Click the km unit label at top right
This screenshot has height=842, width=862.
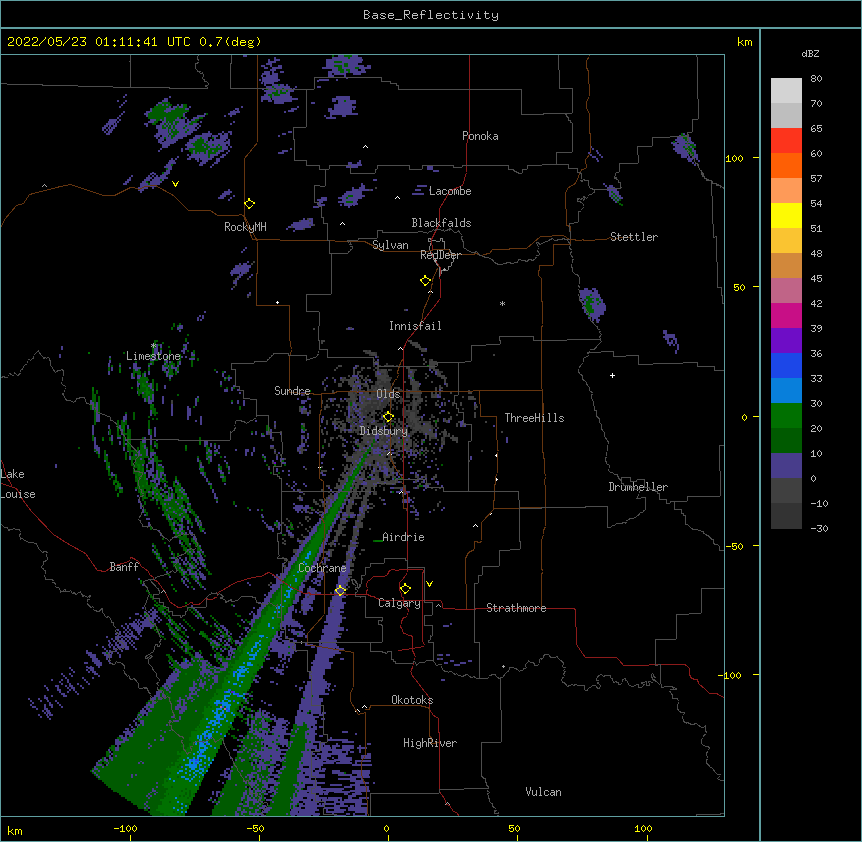coord(745,42)
